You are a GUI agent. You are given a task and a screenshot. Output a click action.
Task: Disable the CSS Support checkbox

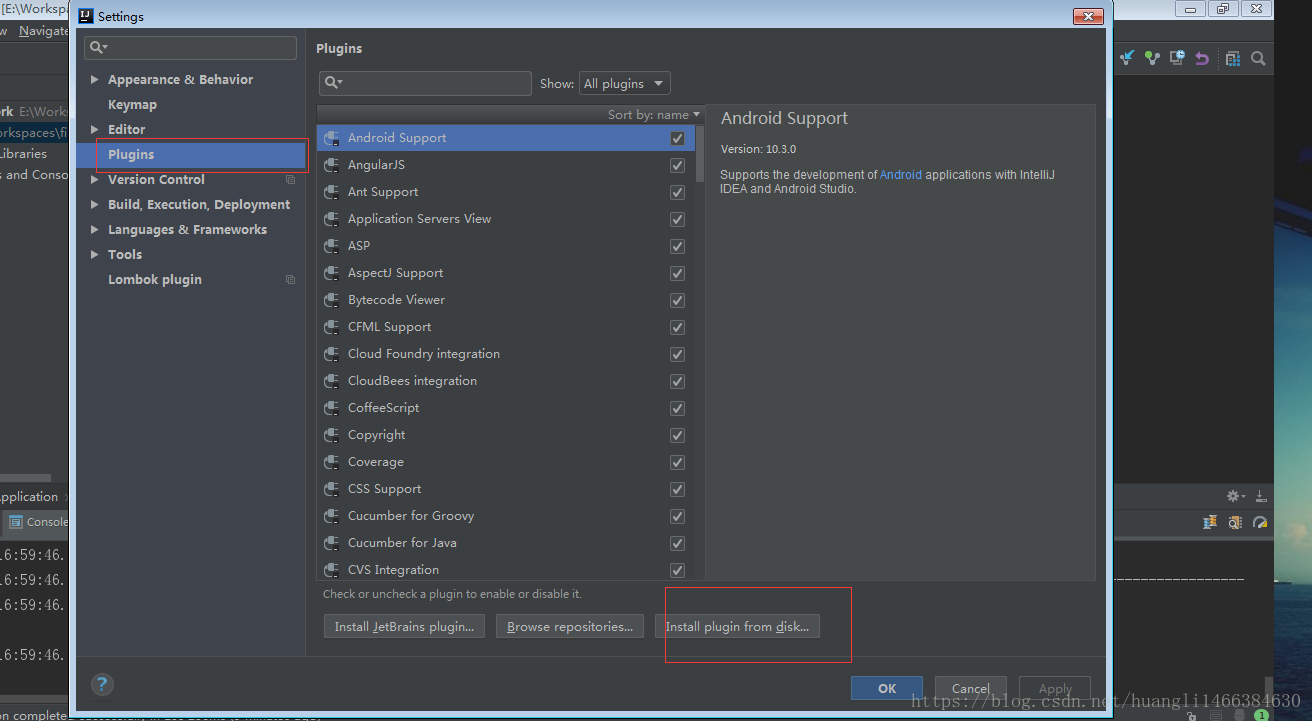click(x=677, y=490)
